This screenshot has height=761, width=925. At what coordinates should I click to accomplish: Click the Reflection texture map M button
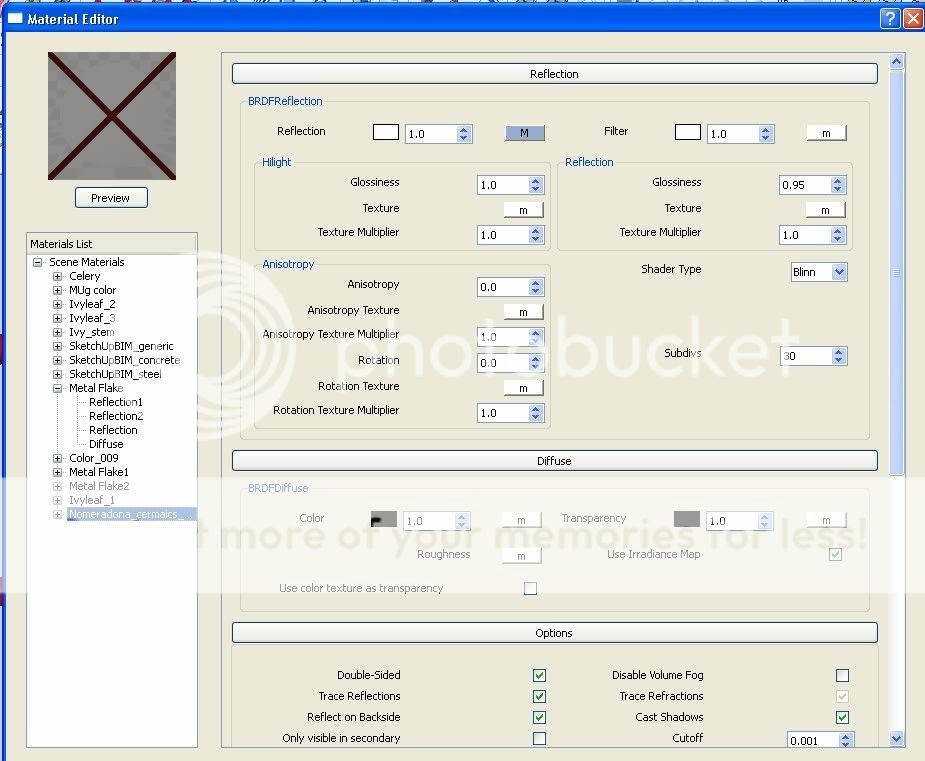point(524,133)
